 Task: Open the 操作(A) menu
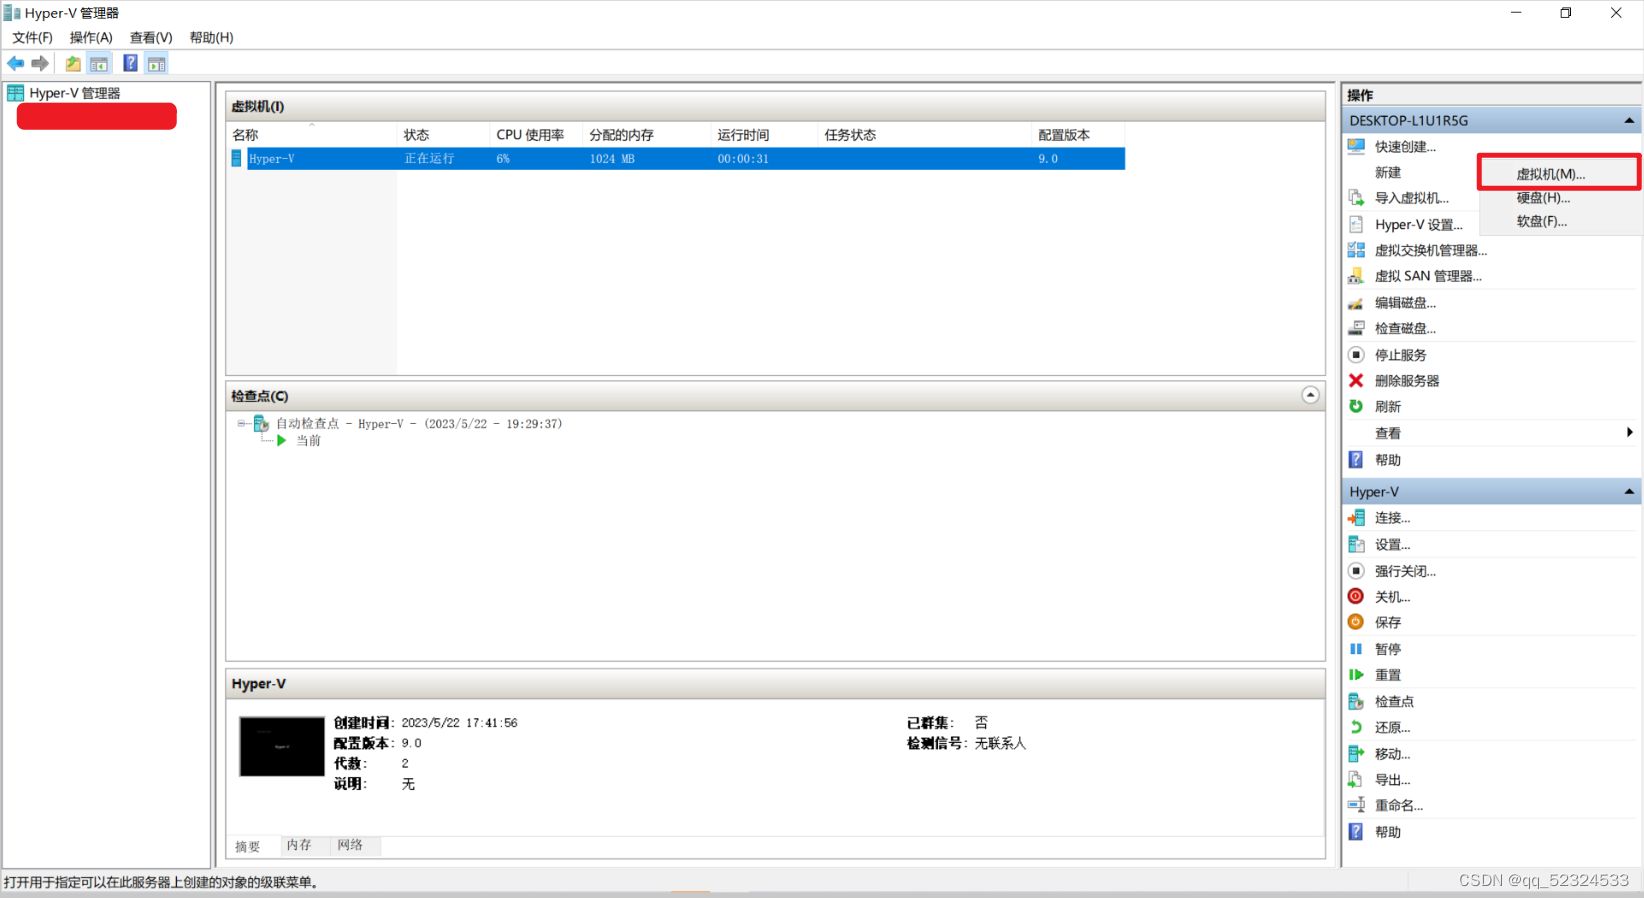[x=91, y=37]
